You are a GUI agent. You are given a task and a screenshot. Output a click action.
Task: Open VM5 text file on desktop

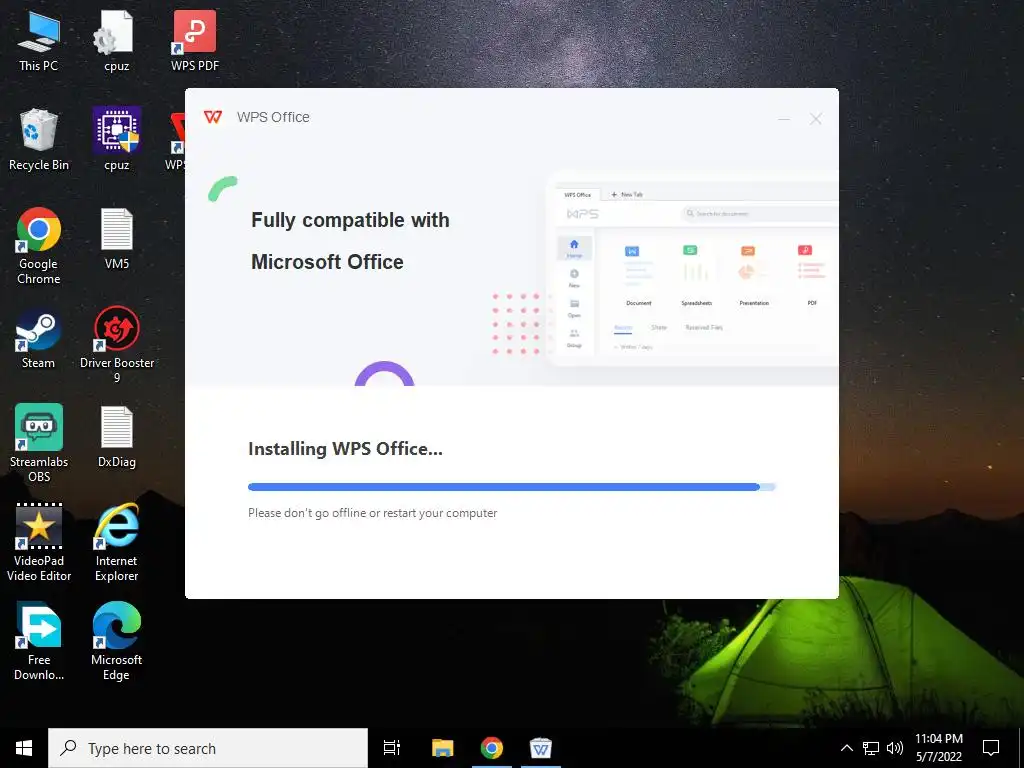(116, 239)
